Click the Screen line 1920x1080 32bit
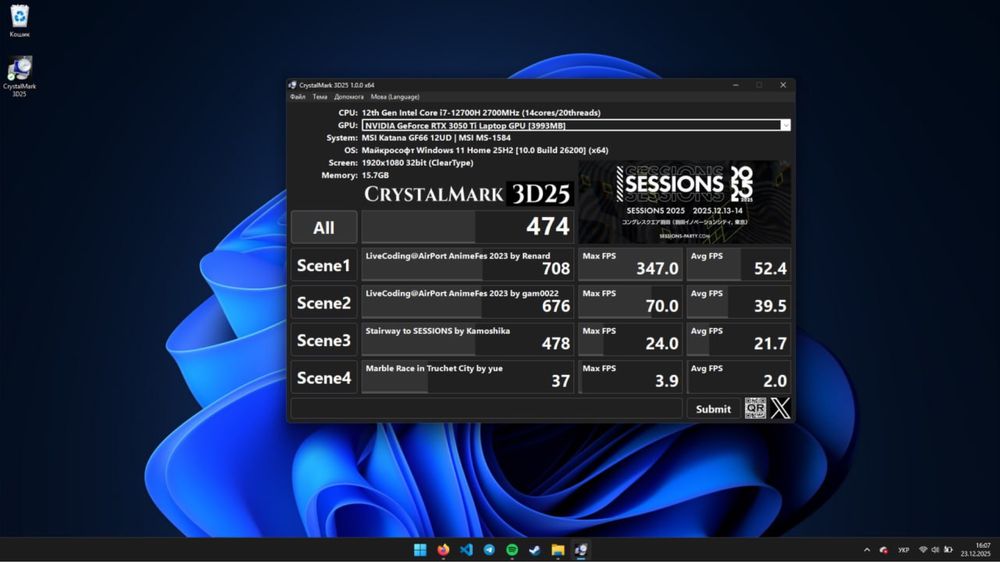This screenshot has height=562, width=1000. click(418, 163)
